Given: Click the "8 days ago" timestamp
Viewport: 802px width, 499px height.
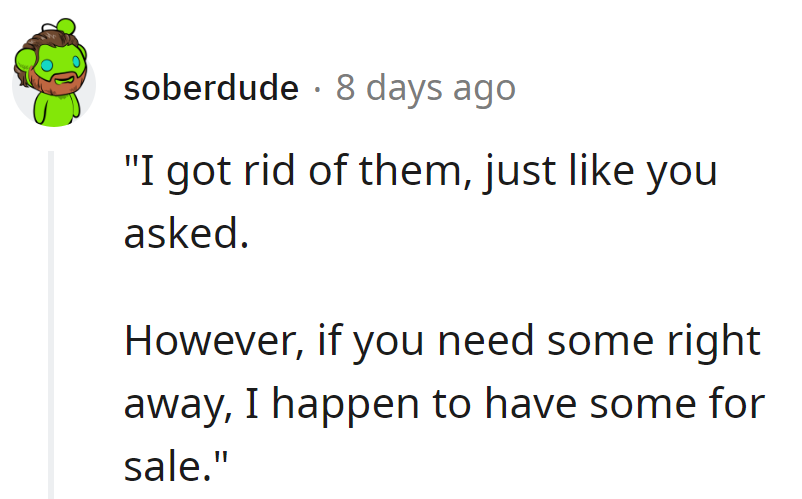Looking at the screenshot, I should tap(425, 88).
